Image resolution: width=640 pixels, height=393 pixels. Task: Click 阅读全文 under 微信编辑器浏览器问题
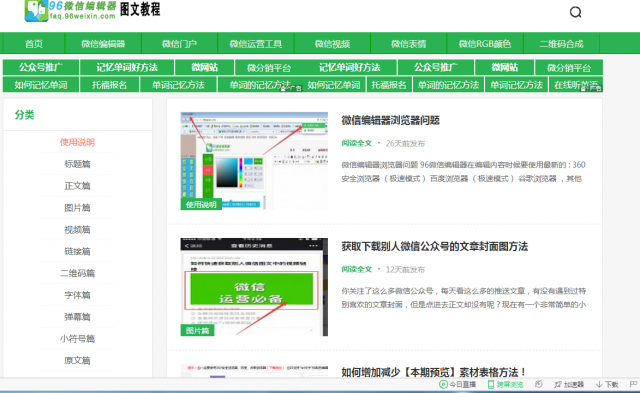coord(357,143)
